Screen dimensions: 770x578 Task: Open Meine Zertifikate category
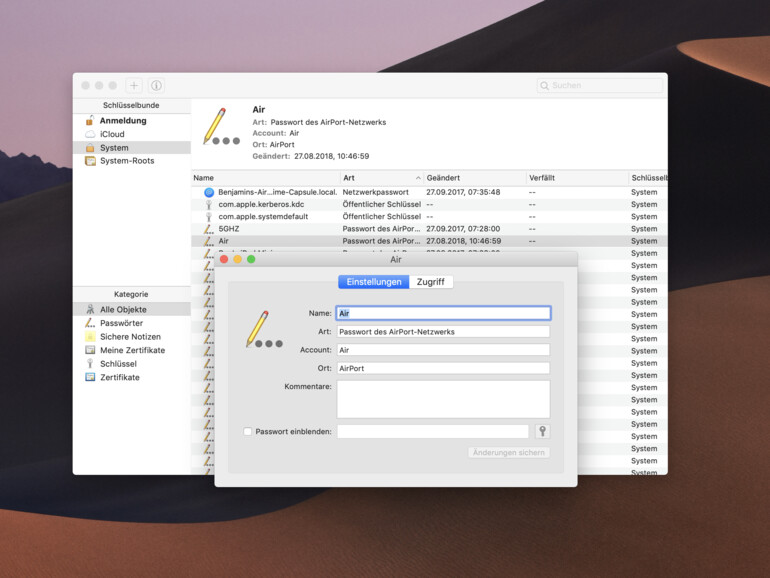(x=132, y=350)
